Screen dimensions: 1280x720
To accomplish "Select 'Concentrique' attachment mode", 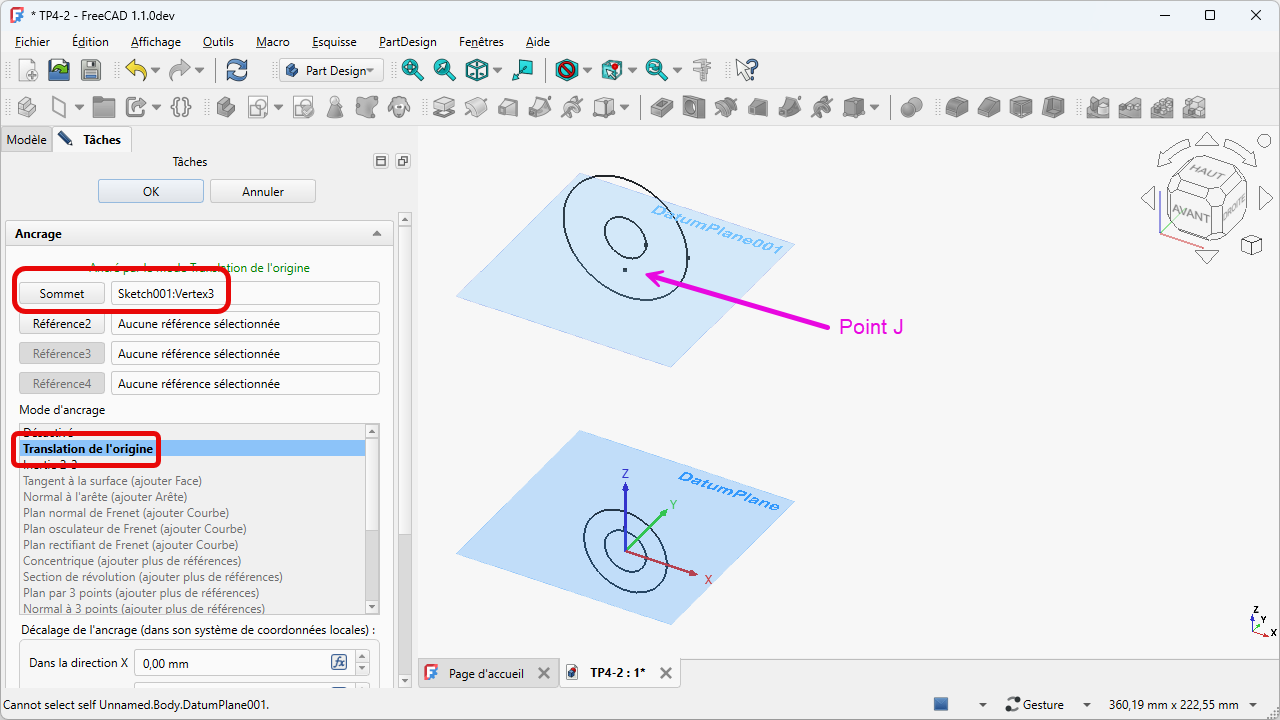I will point(132,561).
